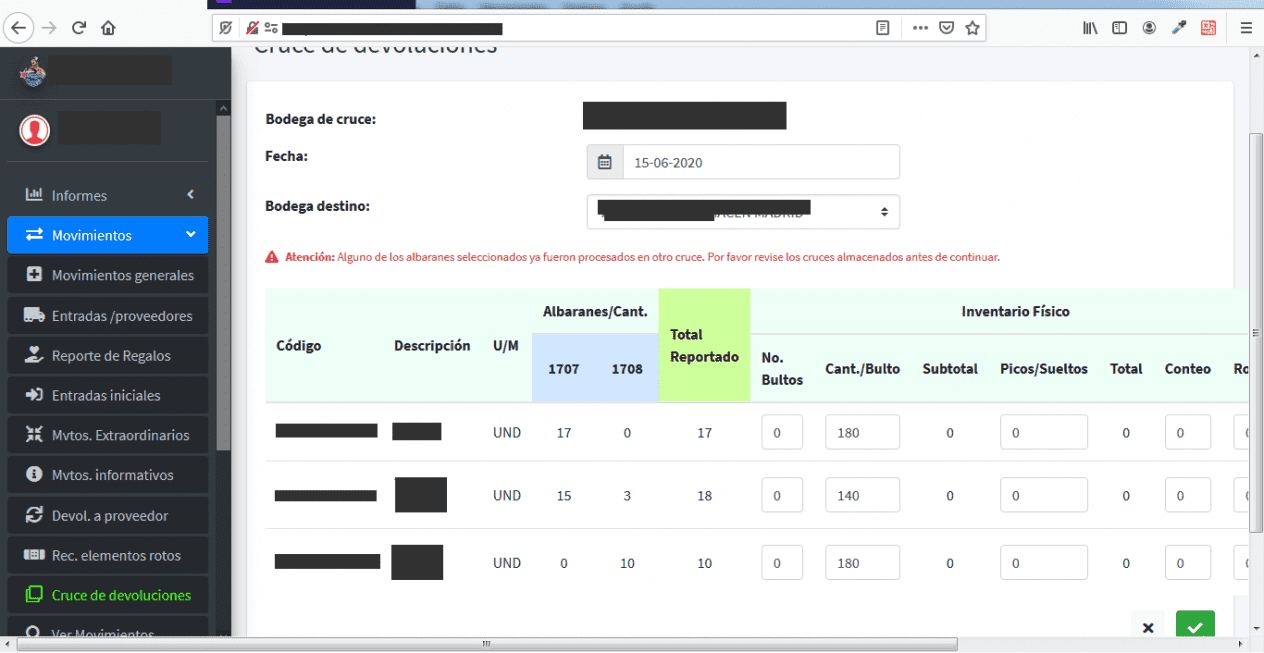Click the horizontal scrollbar right arrow
The height and width of the screenshot is (653, 1264).
point(1240,644)
